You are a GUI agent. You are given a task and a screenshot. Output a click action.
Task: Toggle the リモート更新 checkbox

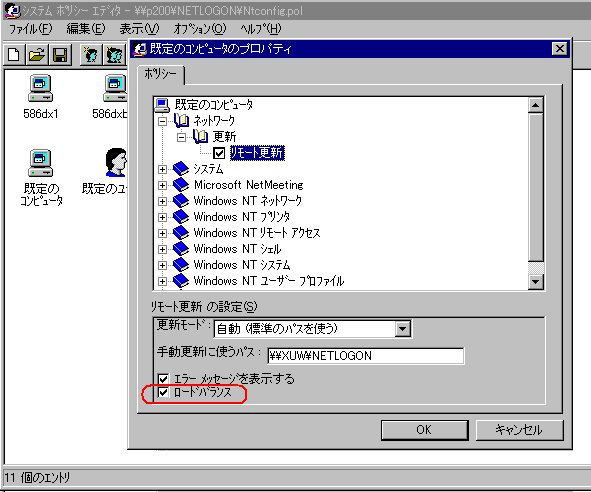[219, 153]
